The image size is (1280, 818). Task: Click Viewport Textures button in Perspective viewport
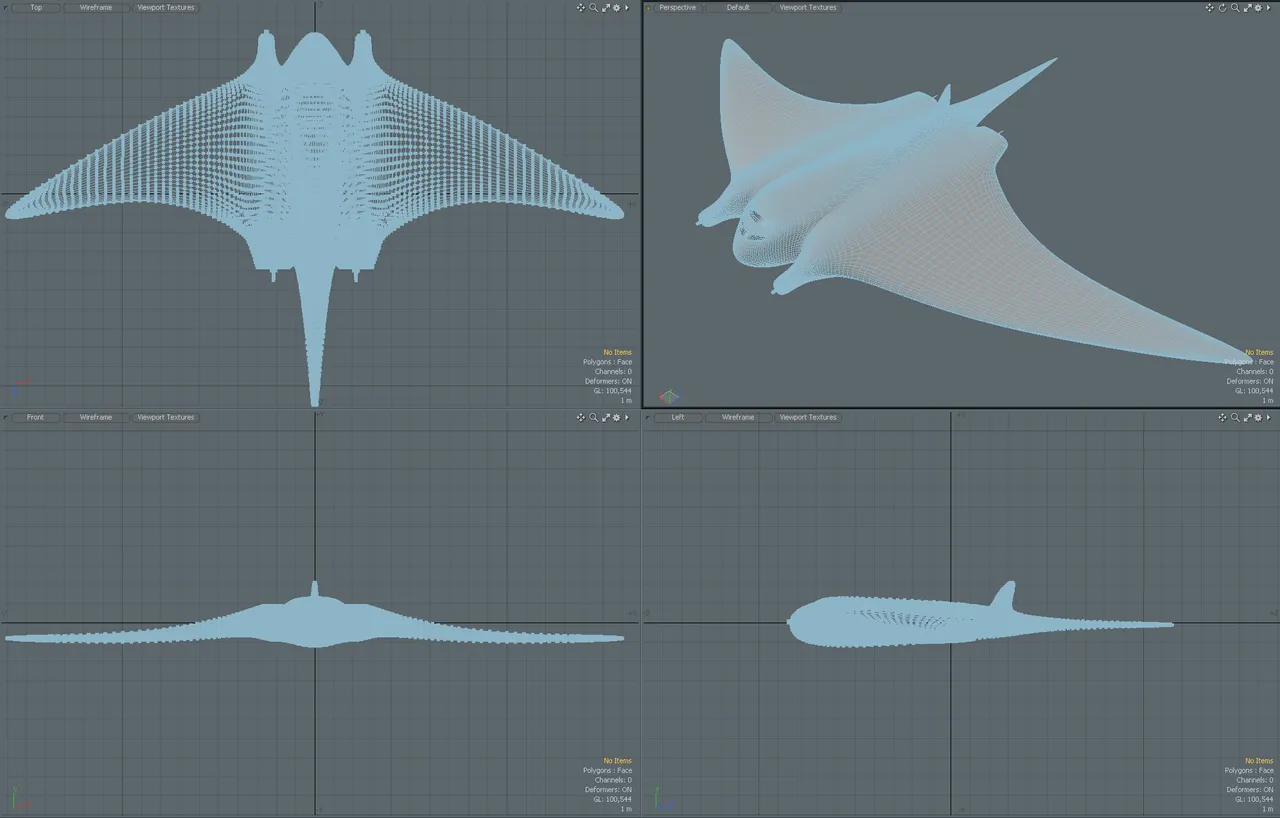coord(808,7)
